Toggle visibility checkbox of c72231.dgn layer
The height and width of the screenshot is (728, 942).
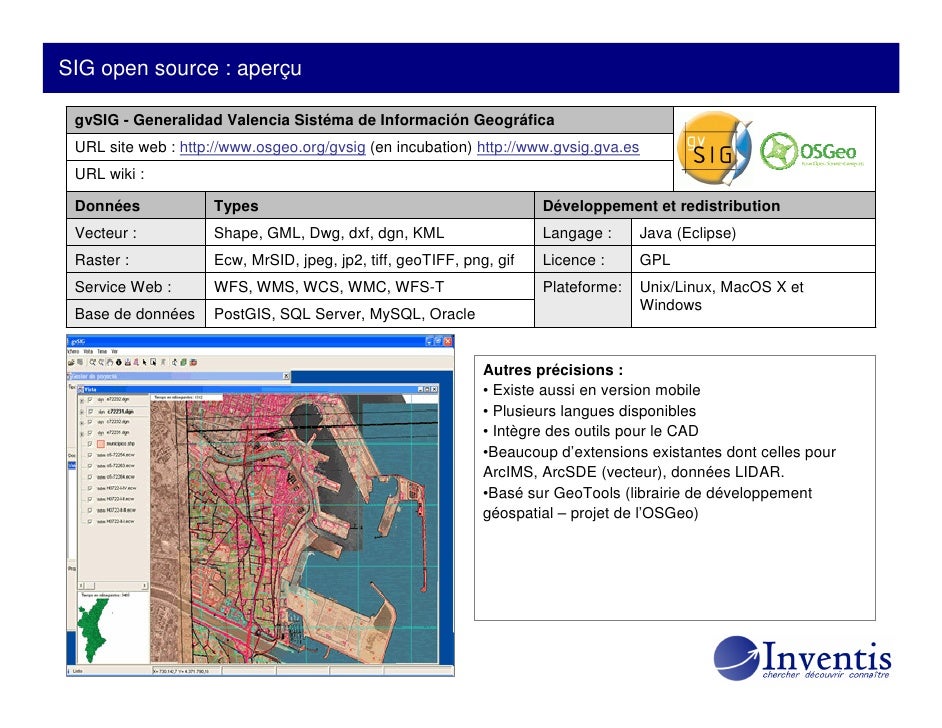(x=90, y=410)
